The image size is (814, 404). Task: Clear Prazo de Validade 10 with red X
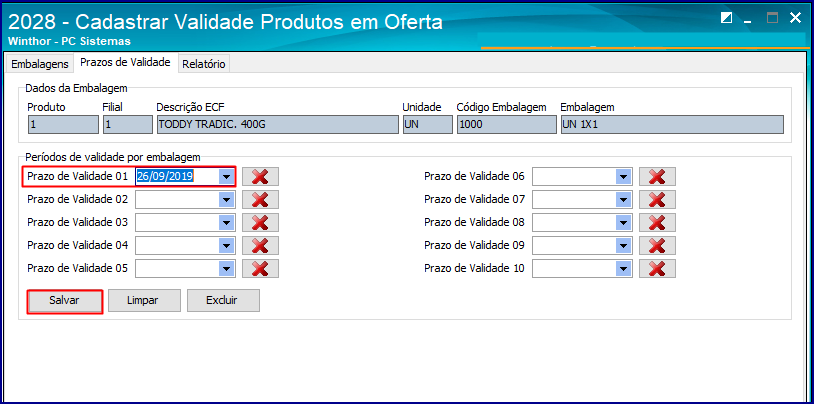657,268
